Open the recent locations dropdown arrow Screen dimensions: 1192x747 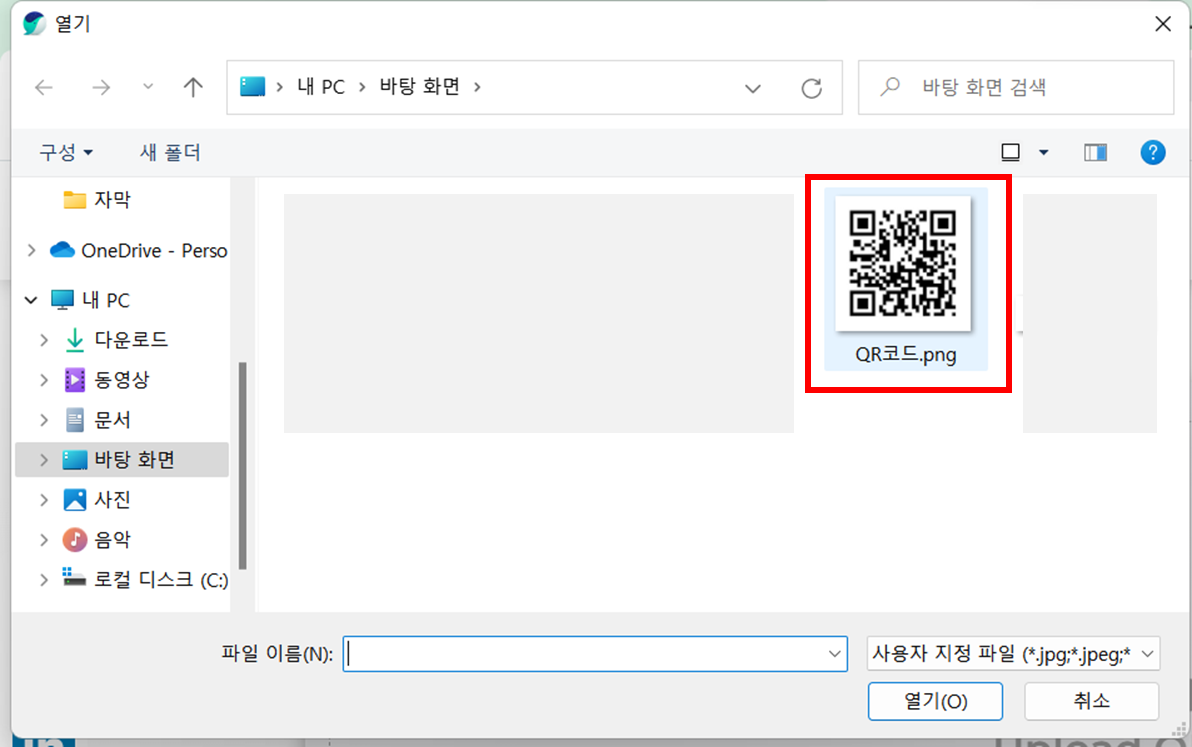(148, 87)
